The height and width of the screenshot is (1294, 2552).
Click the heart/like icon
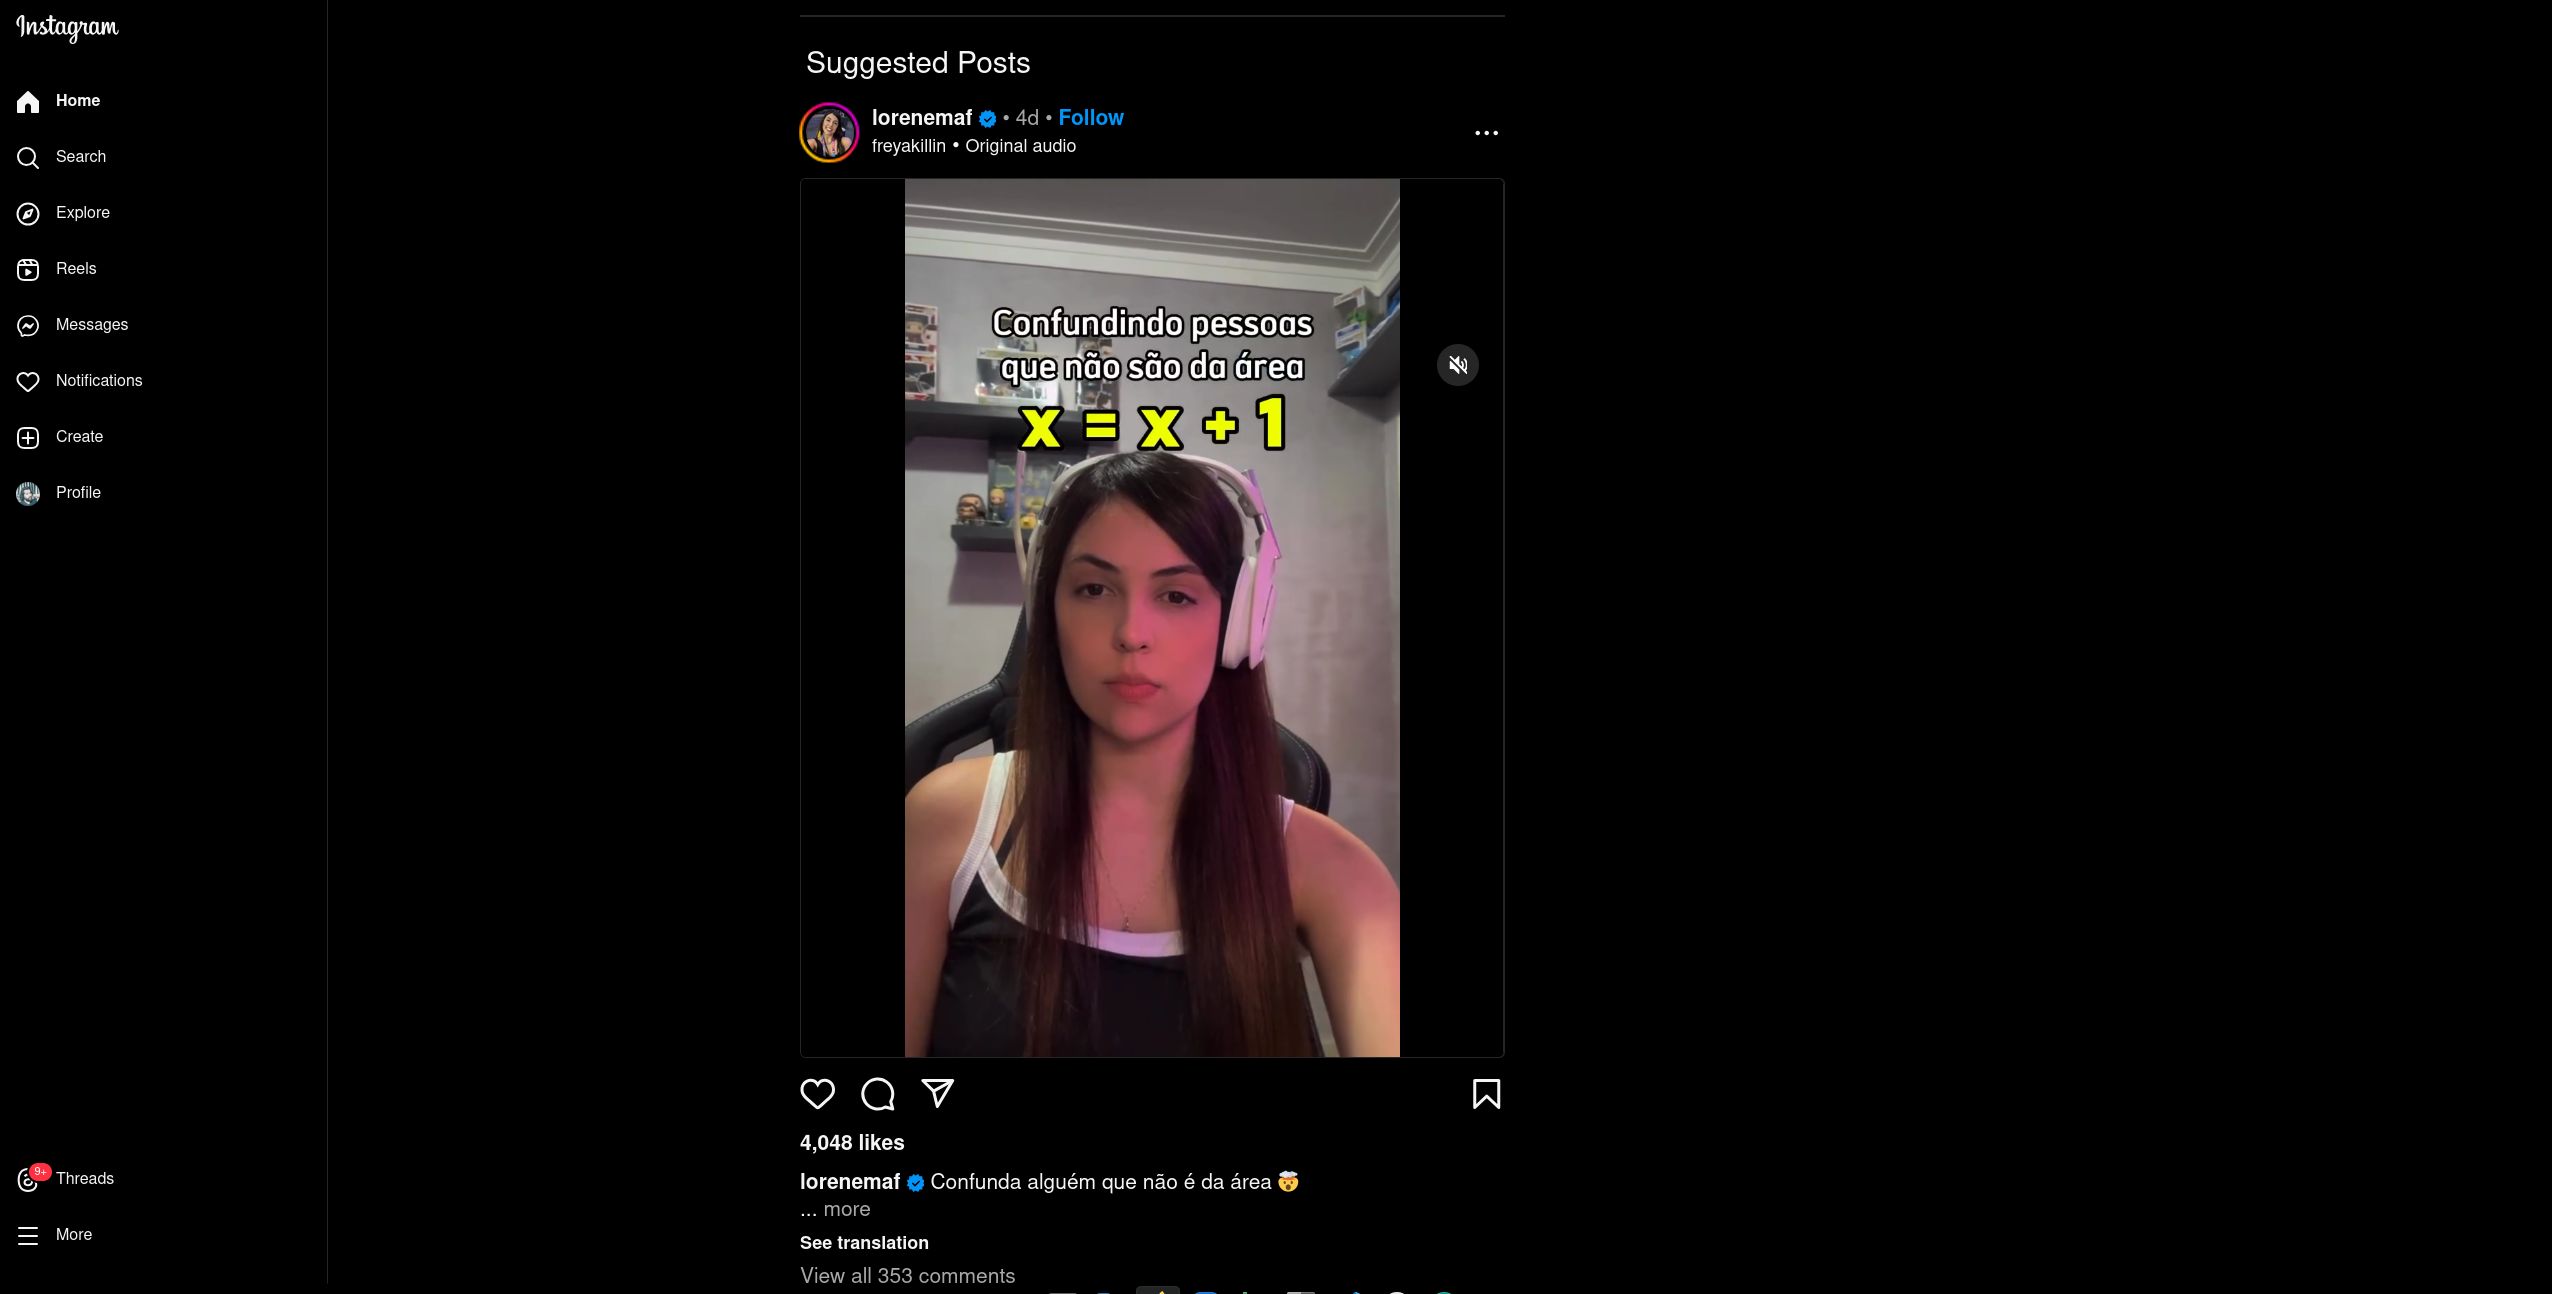point(817,1093)
